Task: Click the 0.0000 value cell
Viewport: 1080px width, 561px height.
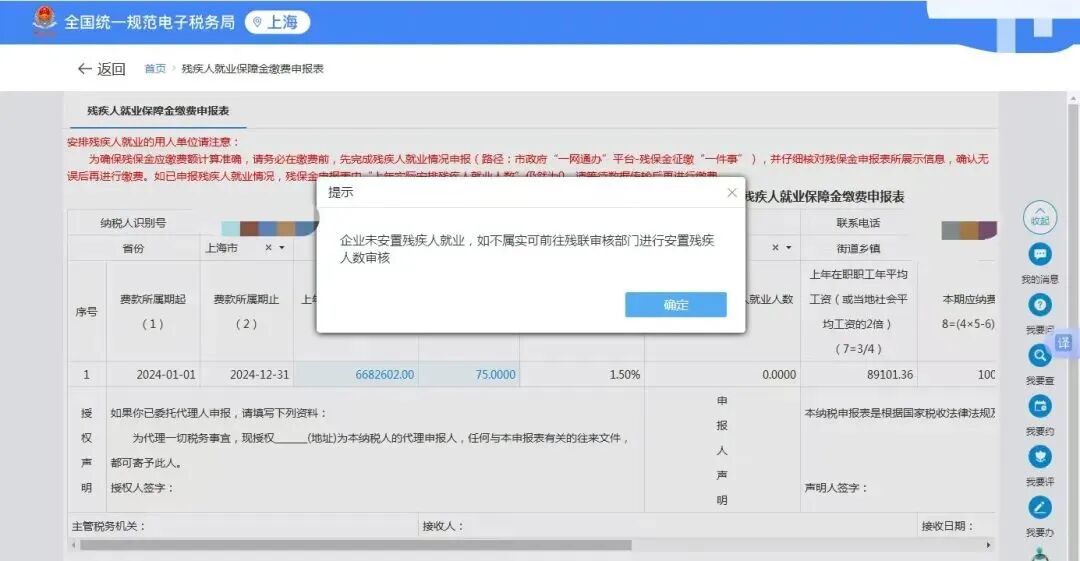Action: (x=723, y=374)
